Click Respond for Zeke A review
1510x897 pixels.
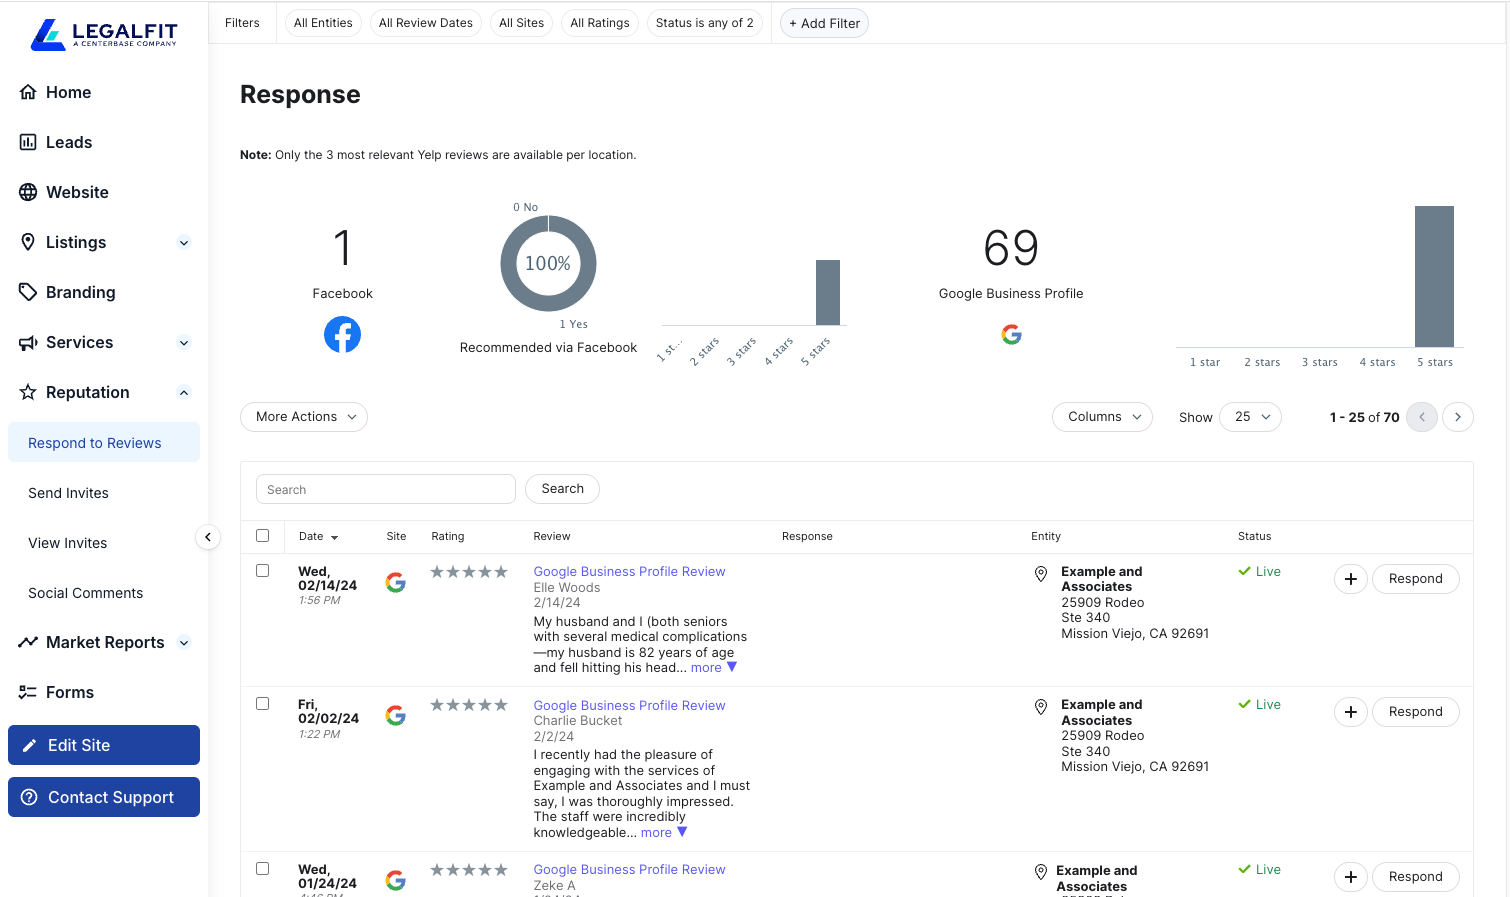click(x=1415, y=877)
